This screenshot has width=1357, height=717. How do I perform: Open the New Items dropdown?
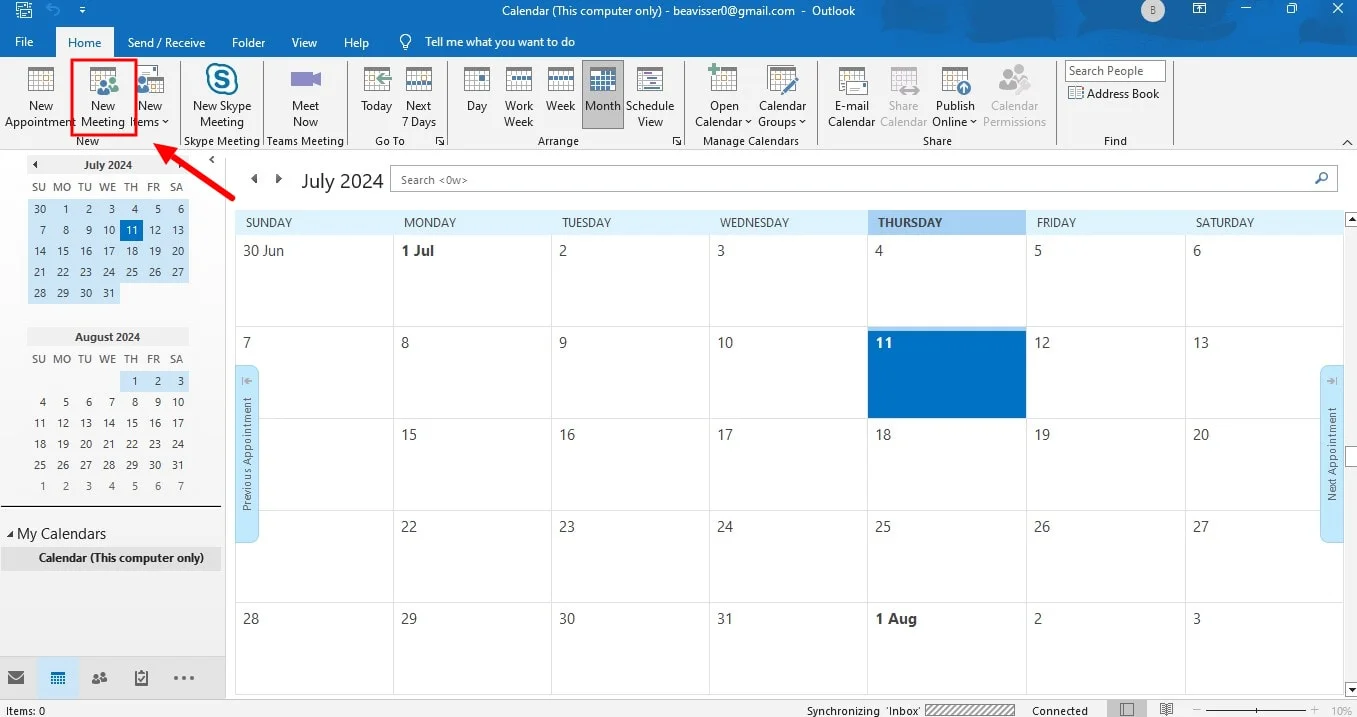pos(151,97)
